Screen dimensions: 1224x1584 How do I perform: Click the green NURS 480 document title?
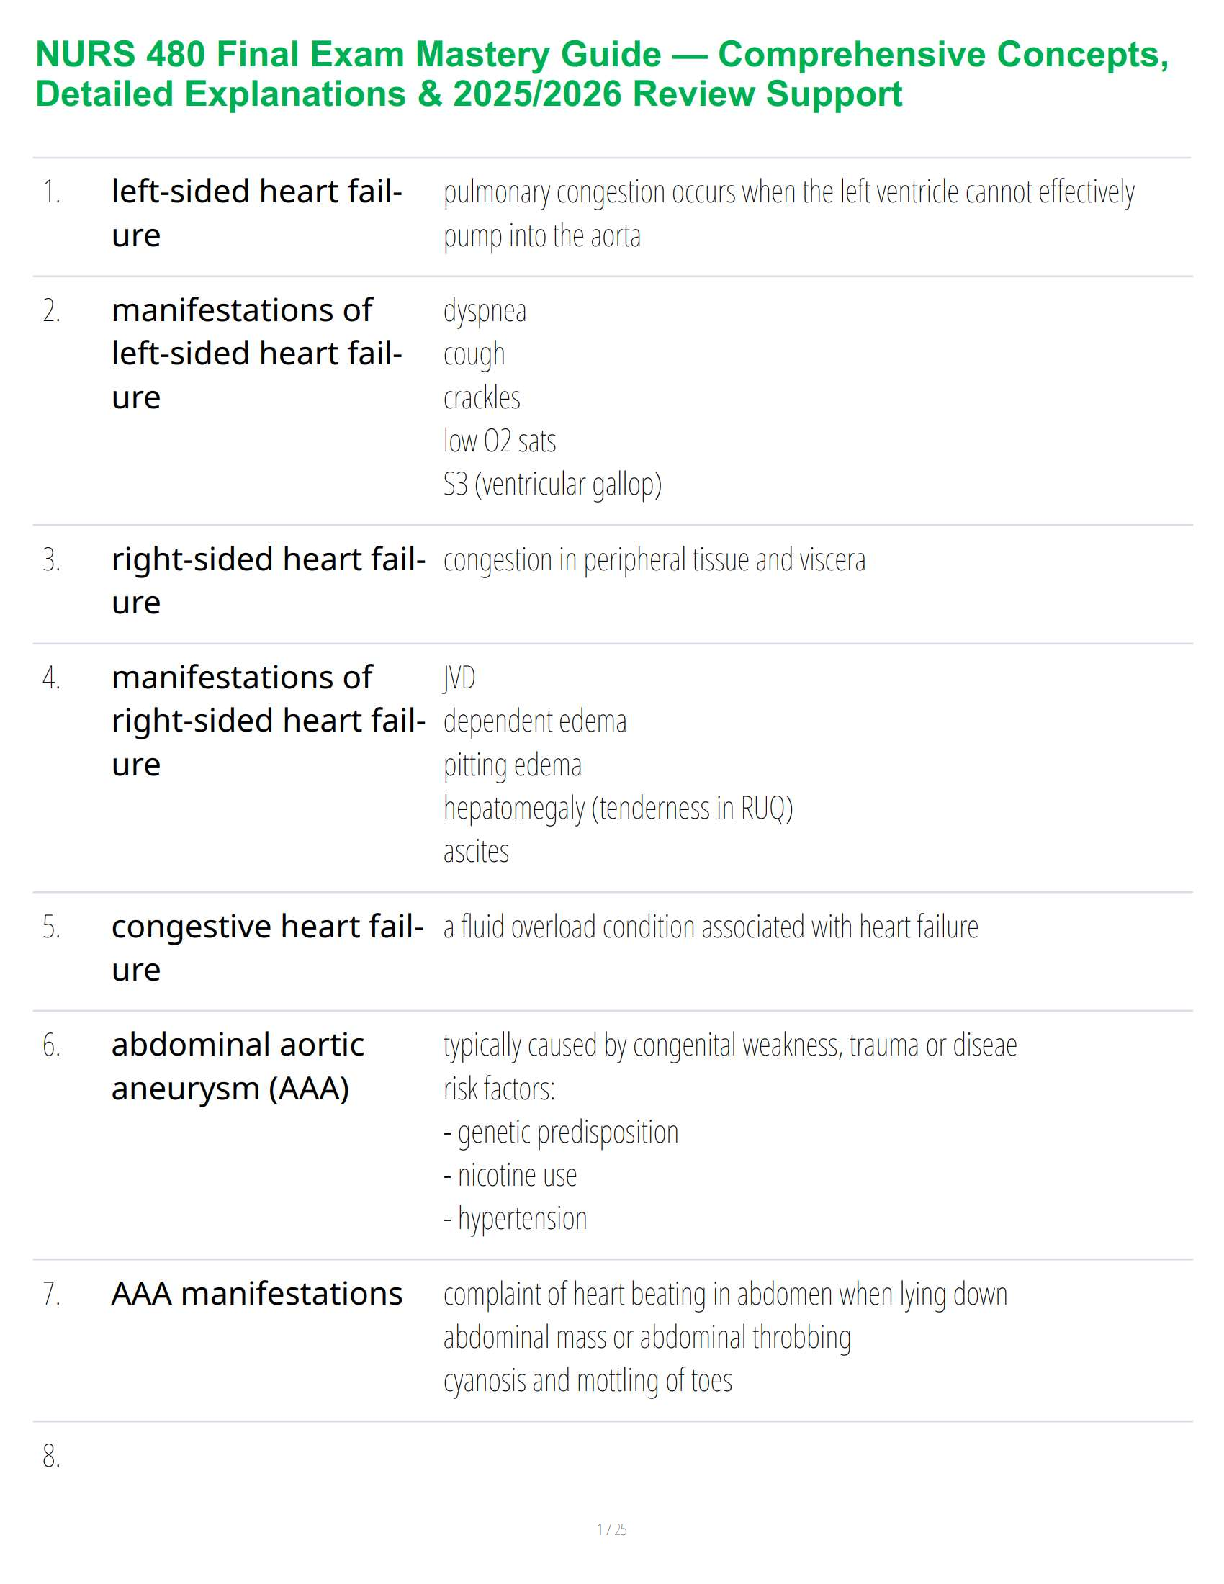click(601, 74)
